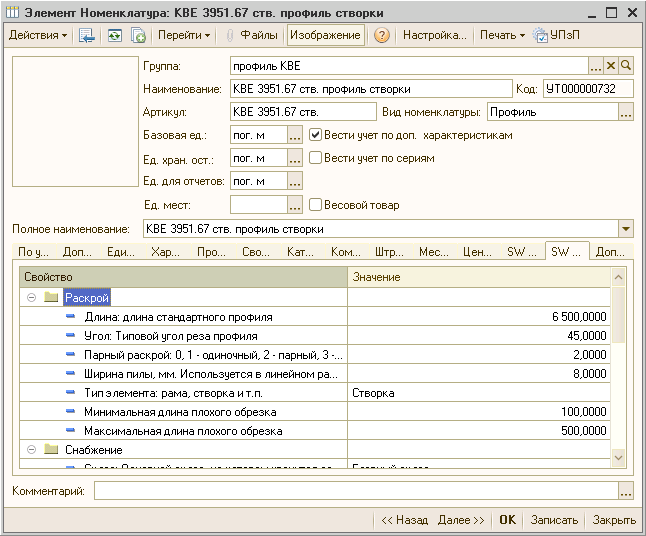
Task: Open the Группа value with magnifier icon
Action: (x=626, y=66)
